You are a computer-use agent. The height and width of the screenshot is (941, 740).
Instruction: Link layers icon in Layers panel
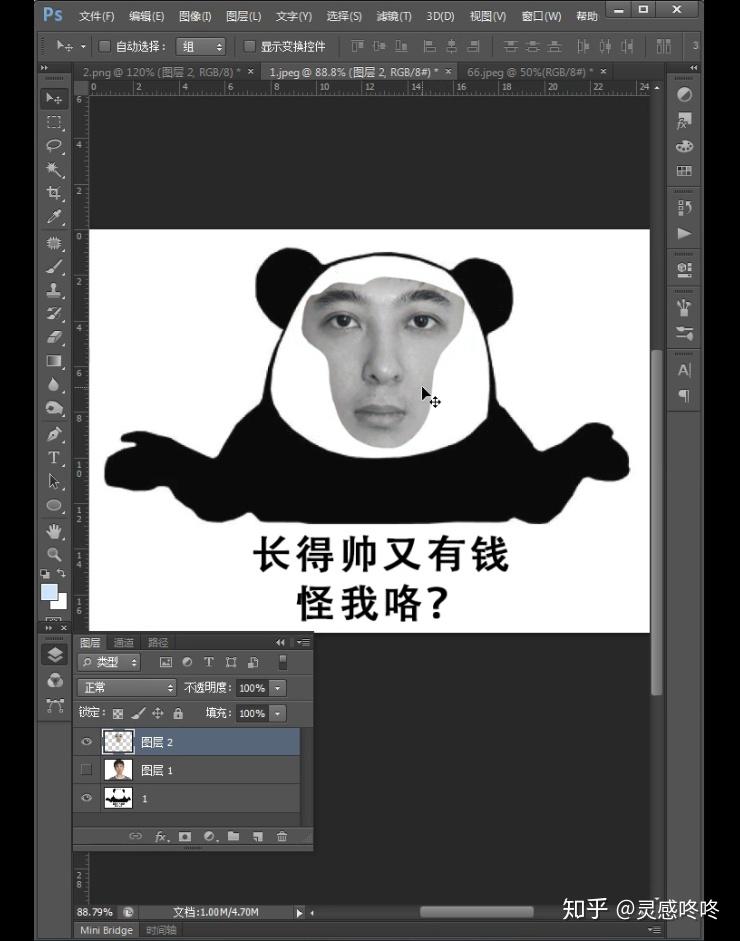(x=136, y=836)
